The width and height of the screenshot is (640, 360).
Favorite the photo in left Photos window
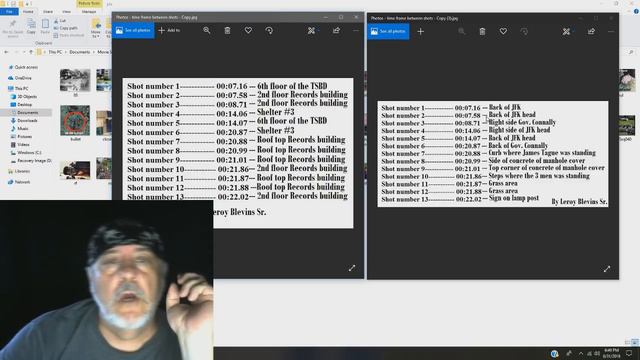click(248, 30)
